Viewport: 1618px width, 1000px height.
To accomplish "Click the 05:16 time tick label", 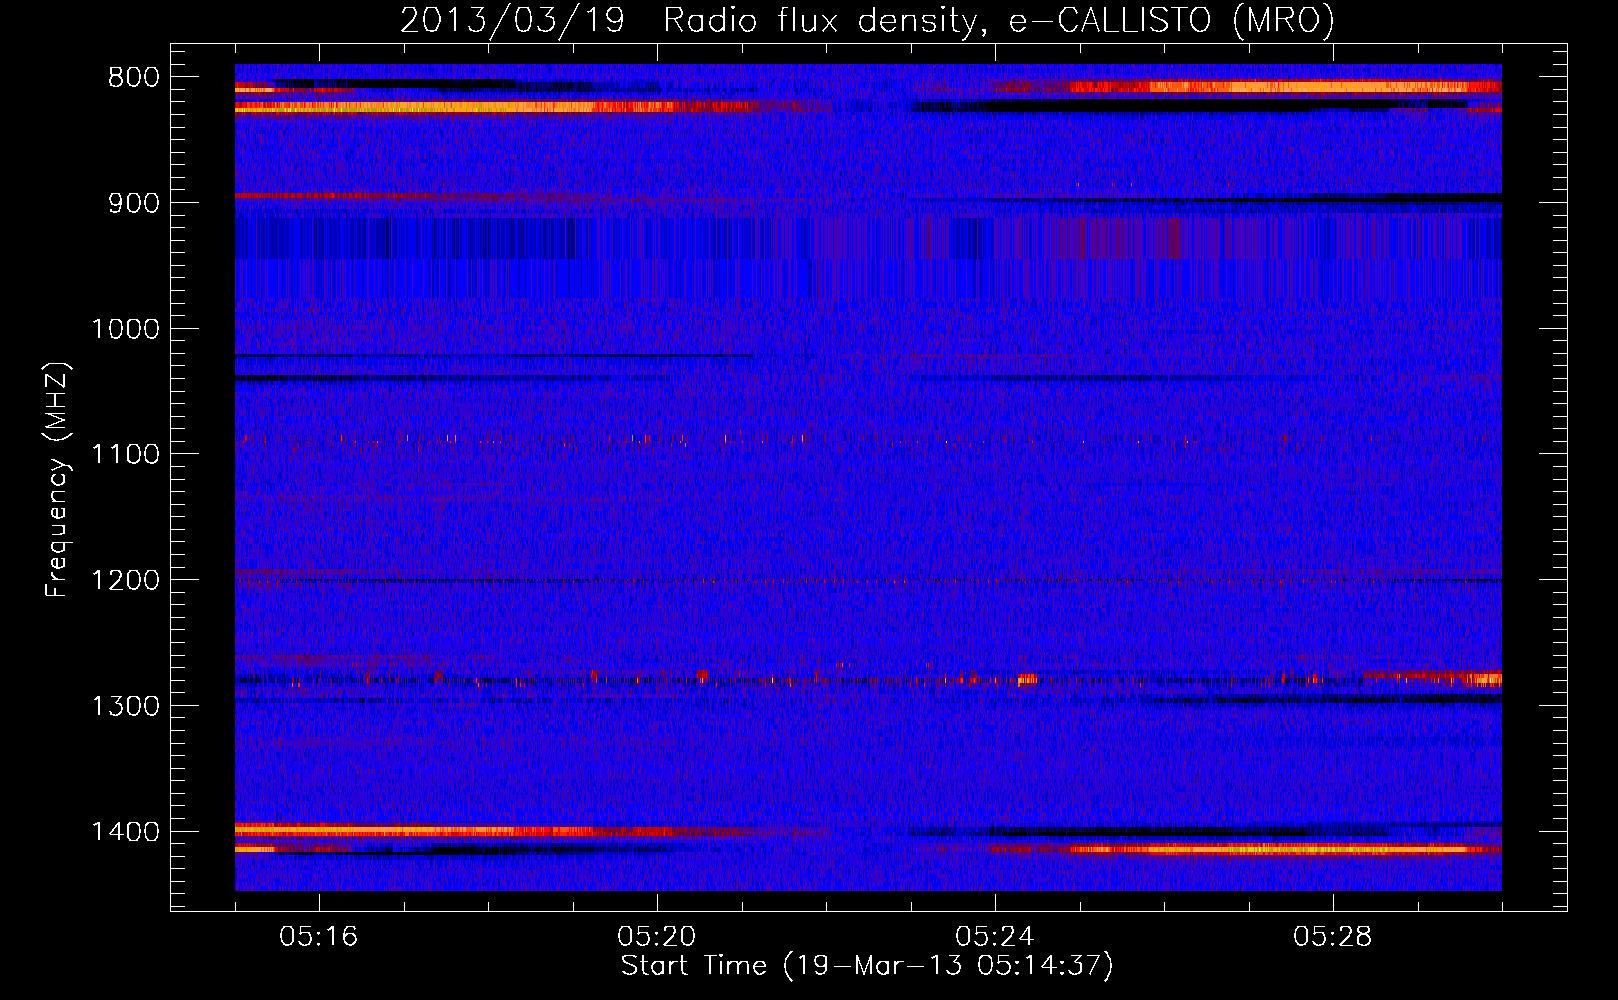I will (x=319, y=937).
